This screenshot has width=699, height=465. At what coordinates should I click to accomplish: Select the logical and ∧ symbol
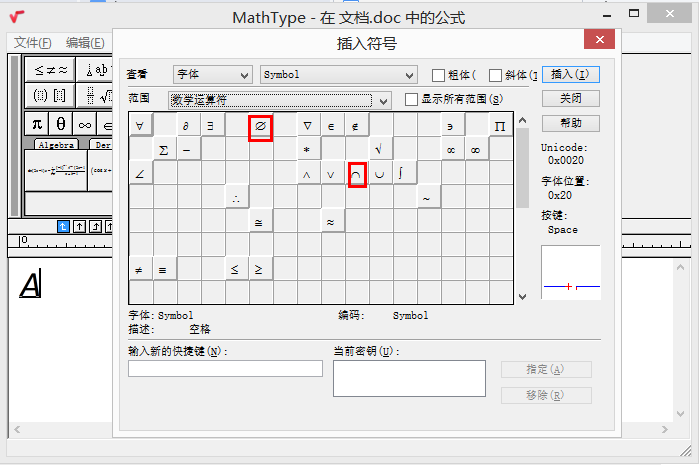tap(308, 173)
